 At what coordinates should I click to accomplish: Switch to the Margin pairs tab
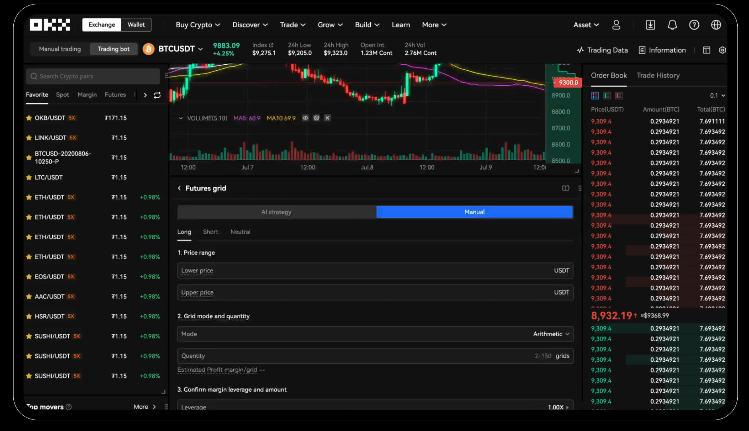tap(87, 95)
